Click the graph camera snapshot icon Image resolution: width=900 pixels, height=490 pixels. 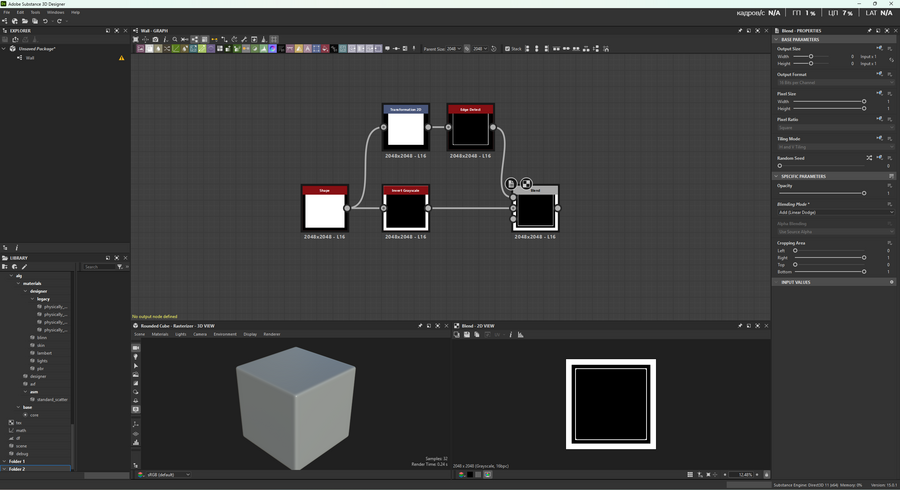coord(155,40)
